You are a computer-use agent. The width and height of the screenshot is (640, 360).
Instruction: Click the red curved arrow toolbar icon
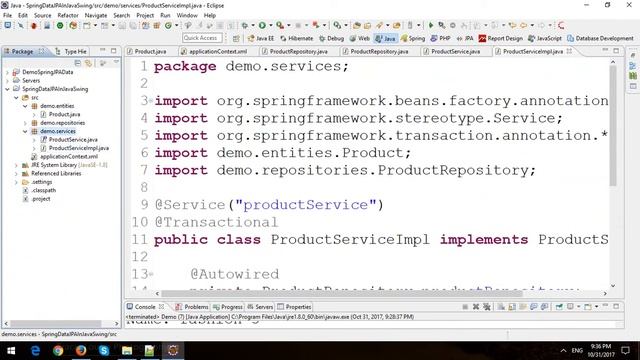tap(561, 25)
